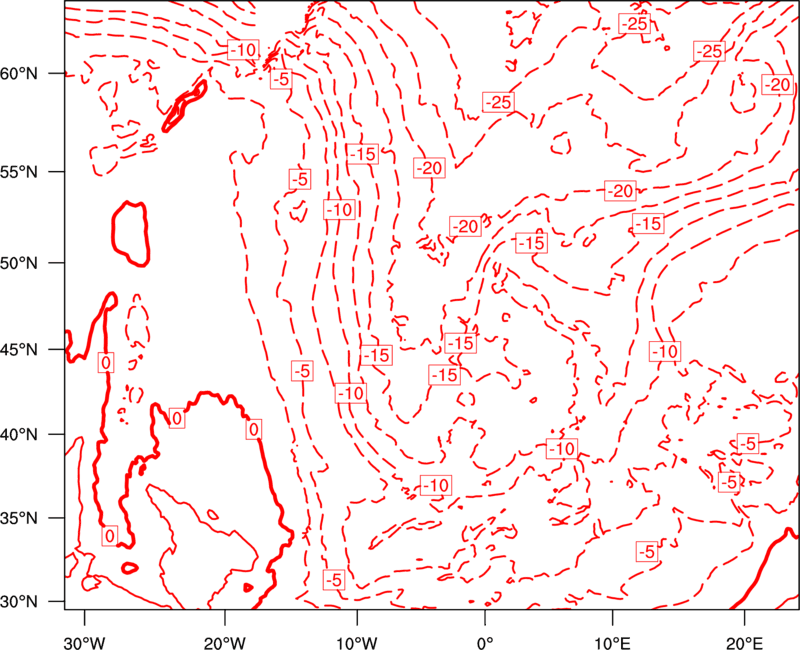Select the 45°N latitude axis label
This screenshot has height=650, width=800.
point(19,350)
